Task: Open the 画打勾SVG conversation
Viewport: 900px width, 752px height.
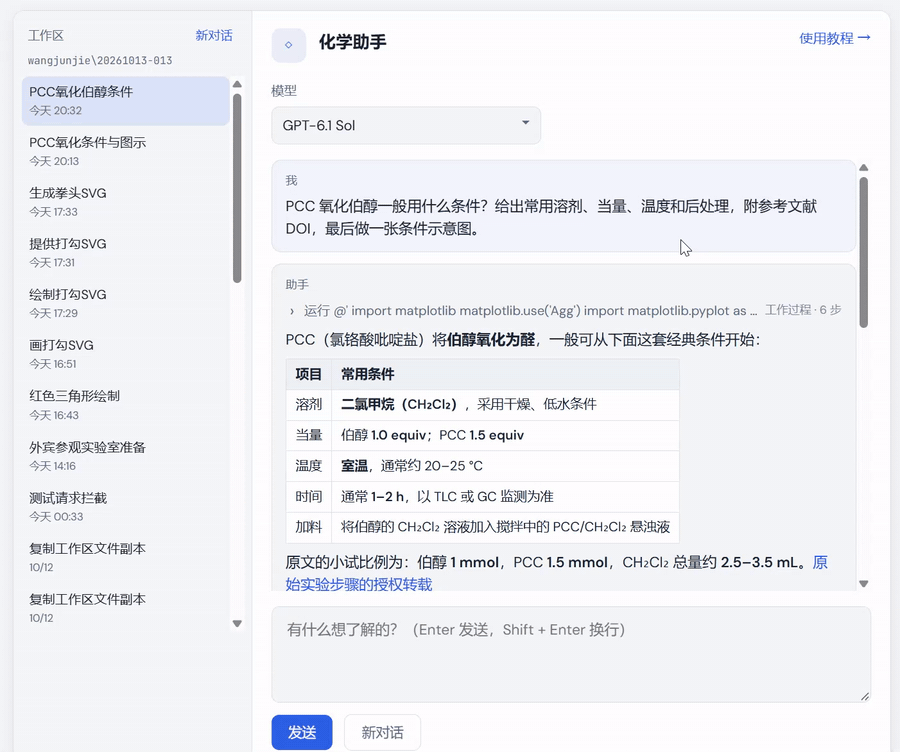Action: click(126, 354)
